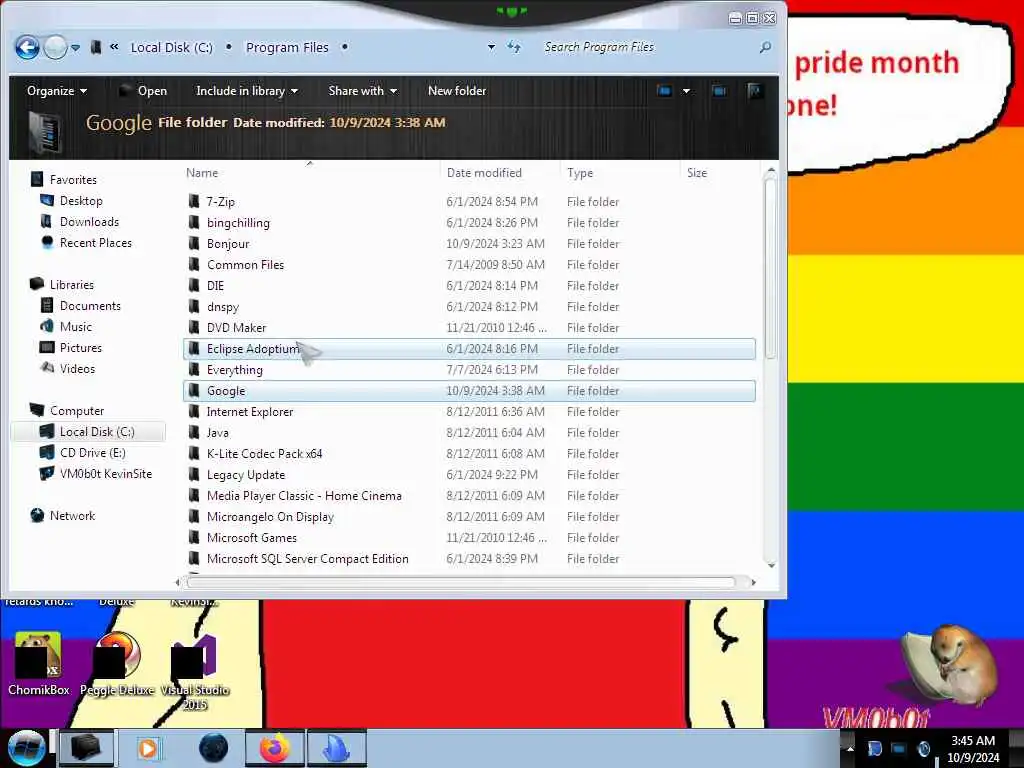1024x768 pixels.
Task: Select the Java folder icon
Action: 194,432
